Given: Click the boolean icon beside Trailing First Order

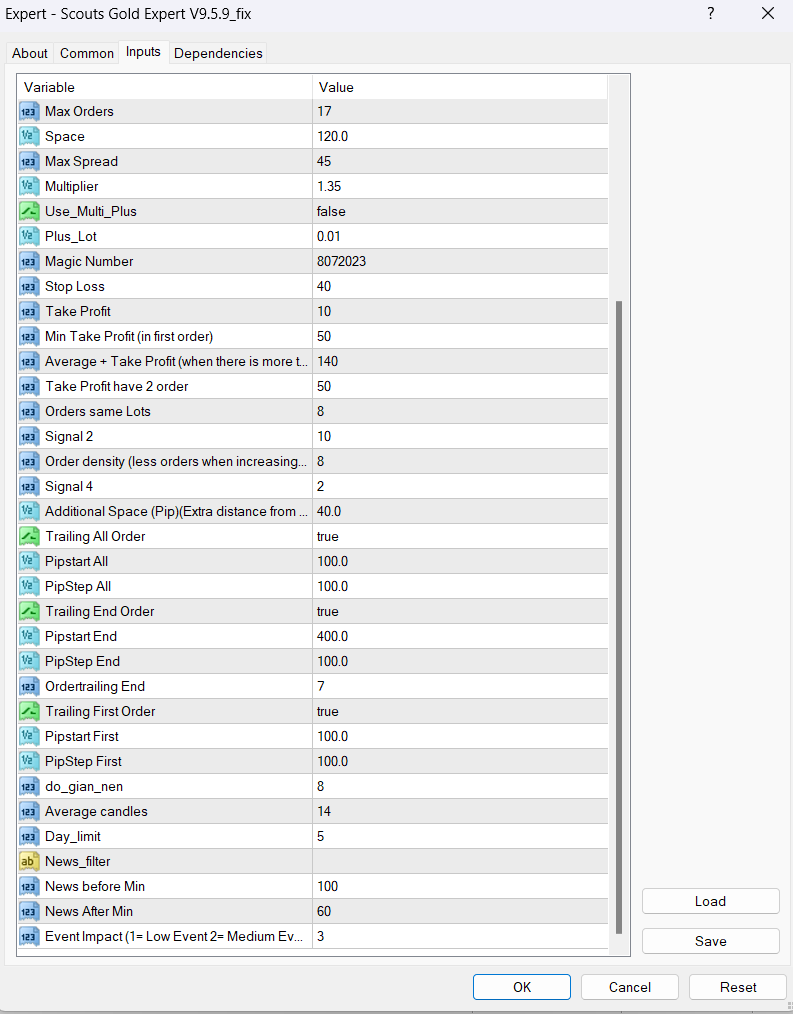Looking at the screenshot, I should [29, 711].
